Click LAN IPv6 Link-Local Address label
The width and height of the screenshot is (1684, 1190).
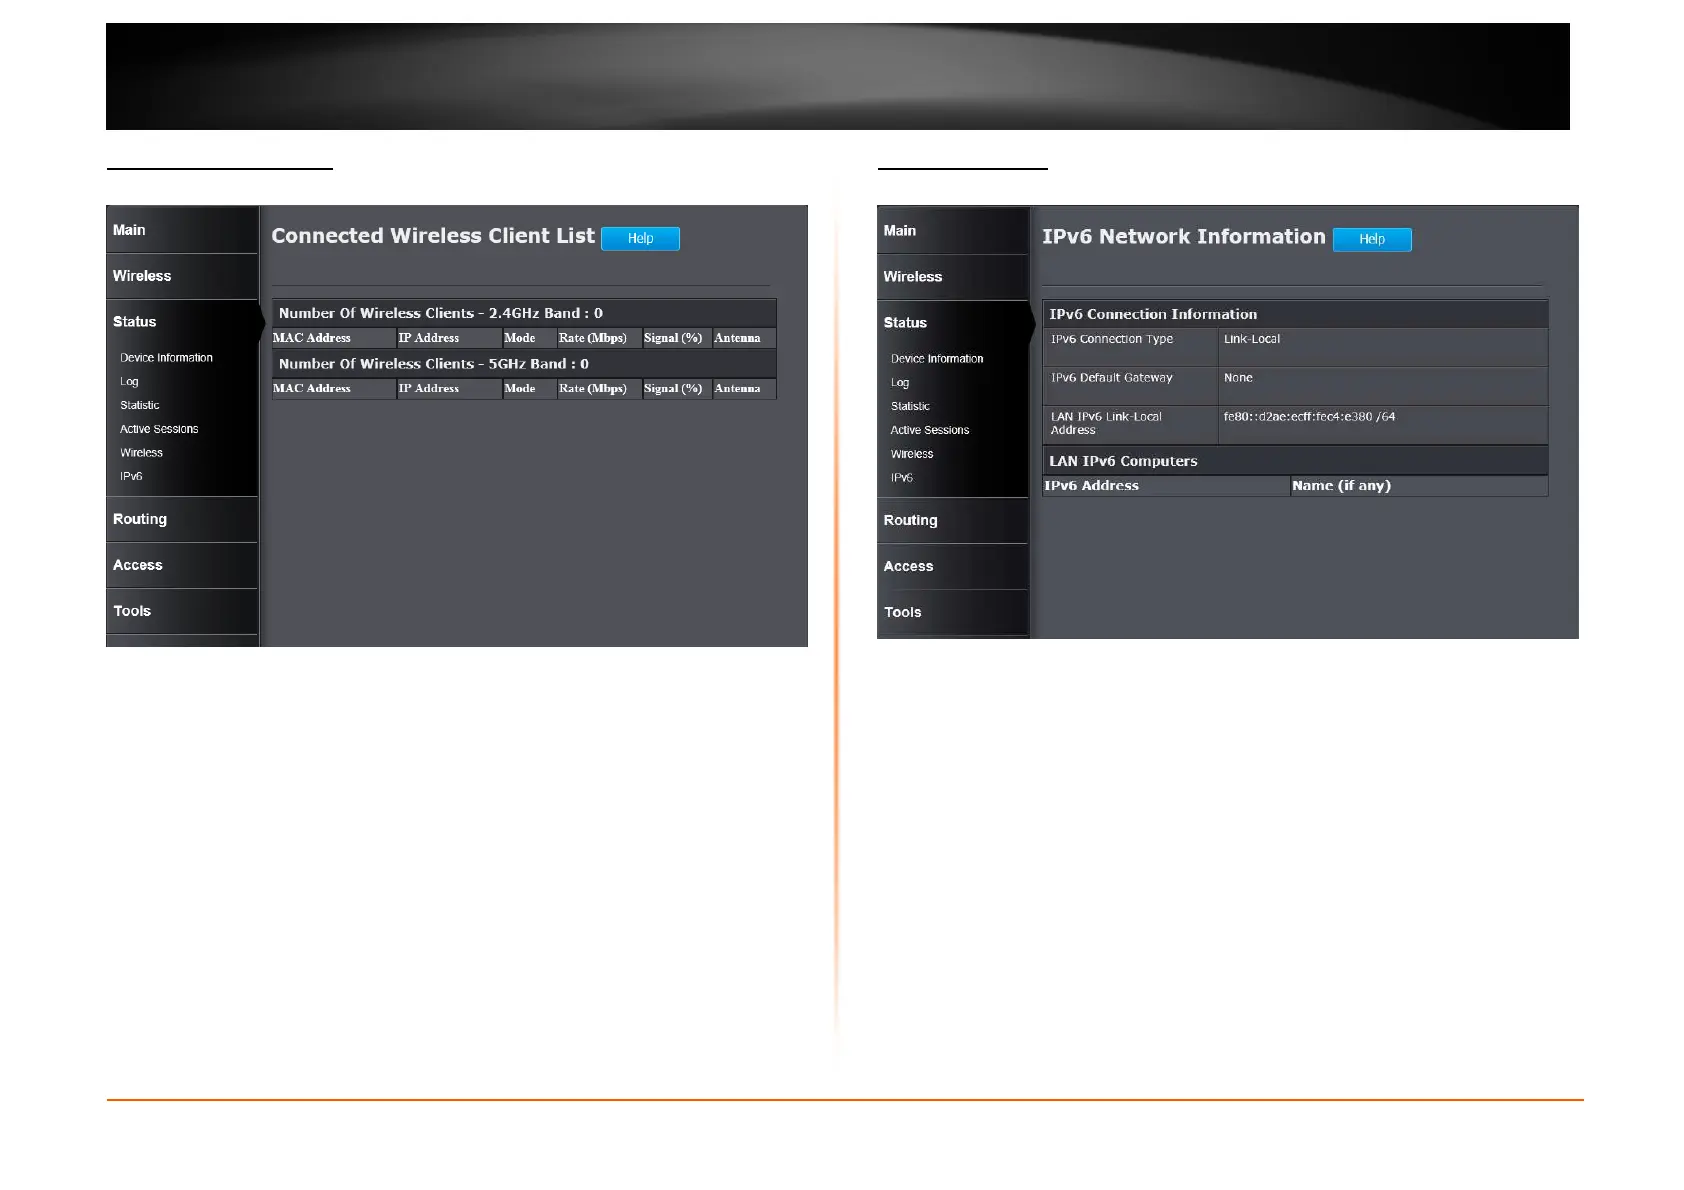point(1106,423)
